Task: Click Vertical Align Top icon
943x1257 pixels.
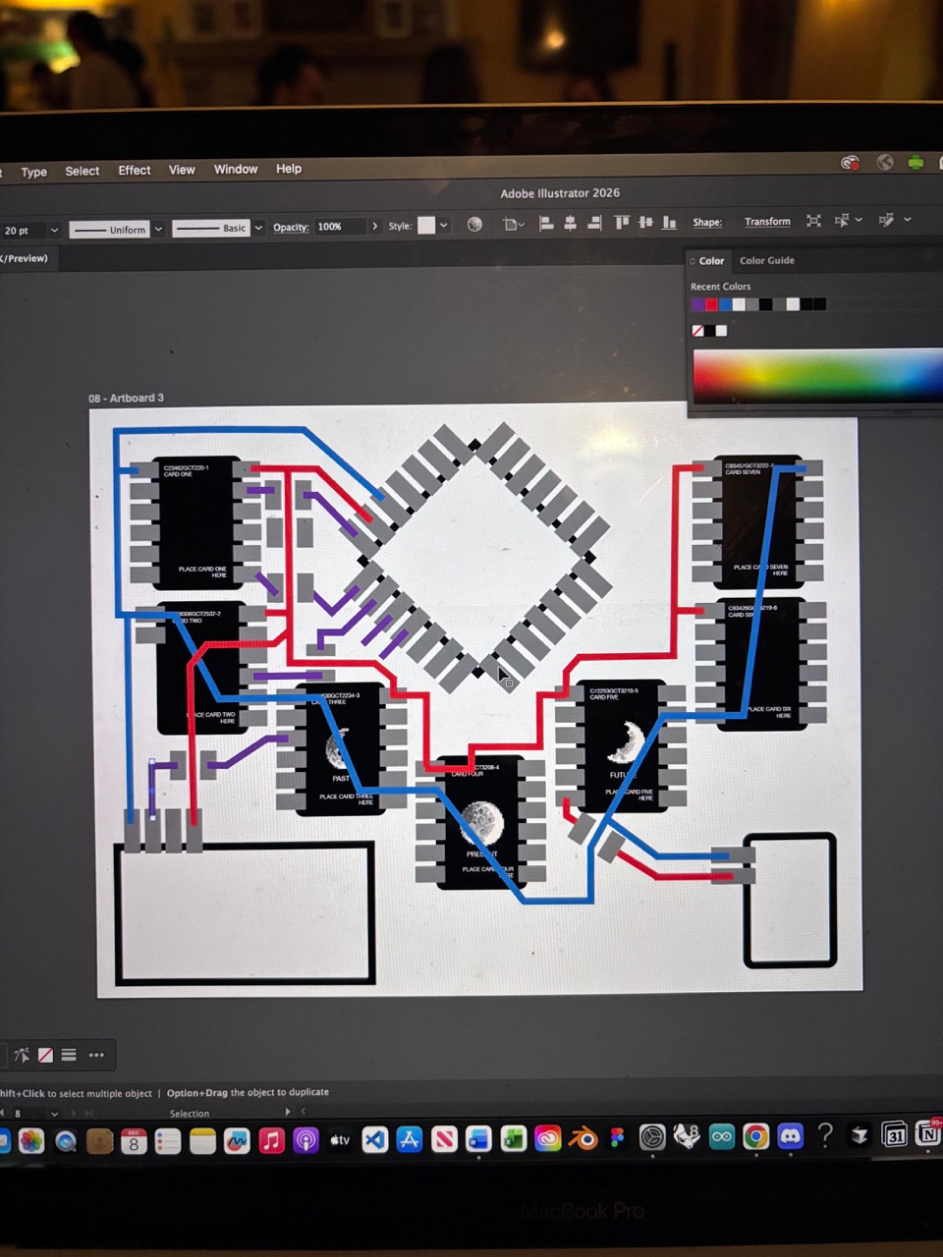Action: pyautogui.click(x=622, y=222)
